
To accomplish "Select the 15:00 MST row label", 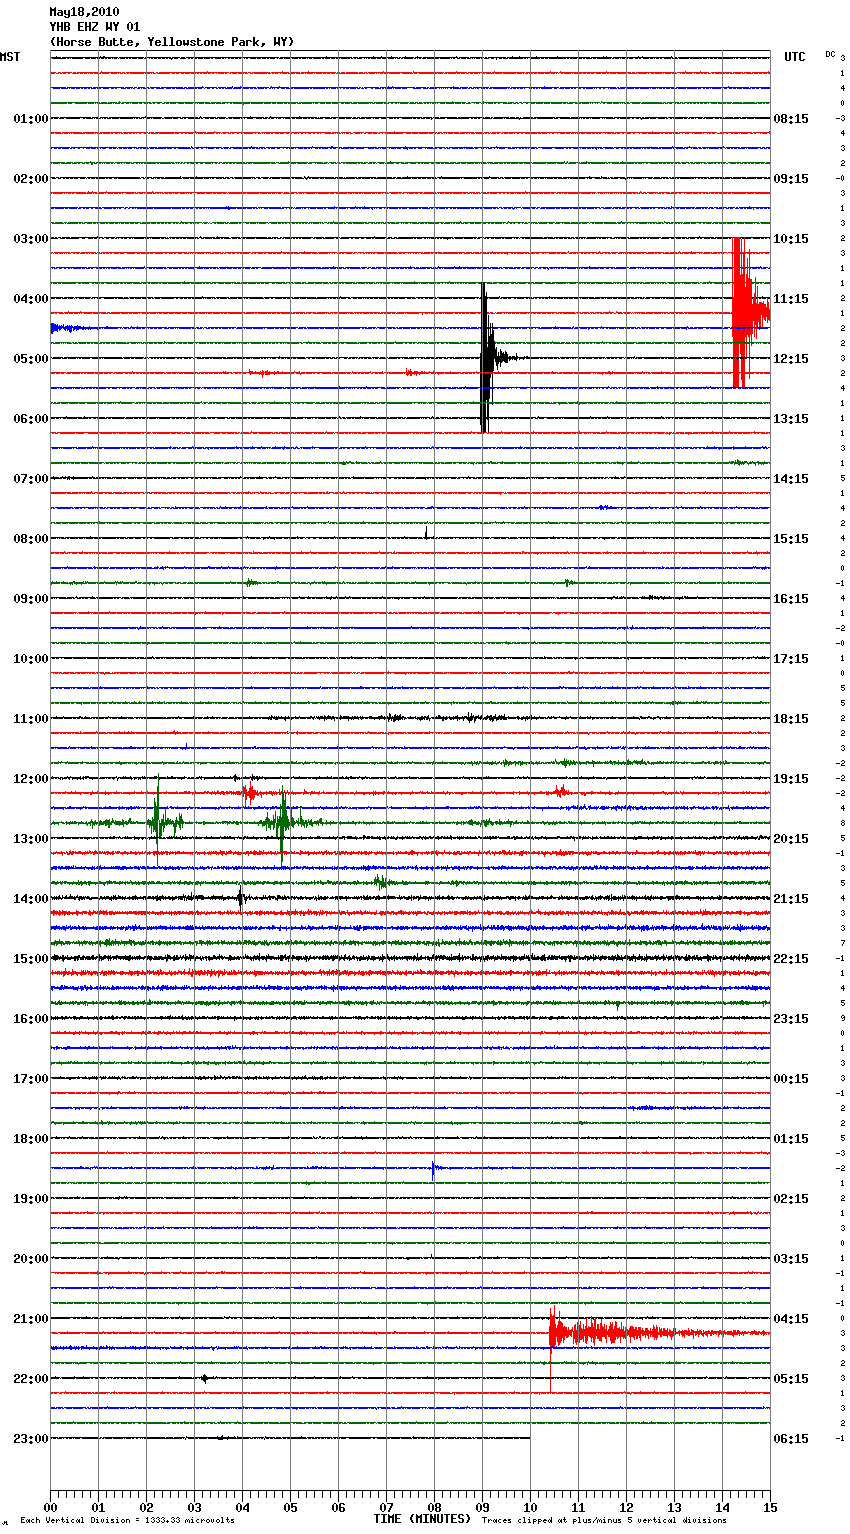I will [31, 959].
